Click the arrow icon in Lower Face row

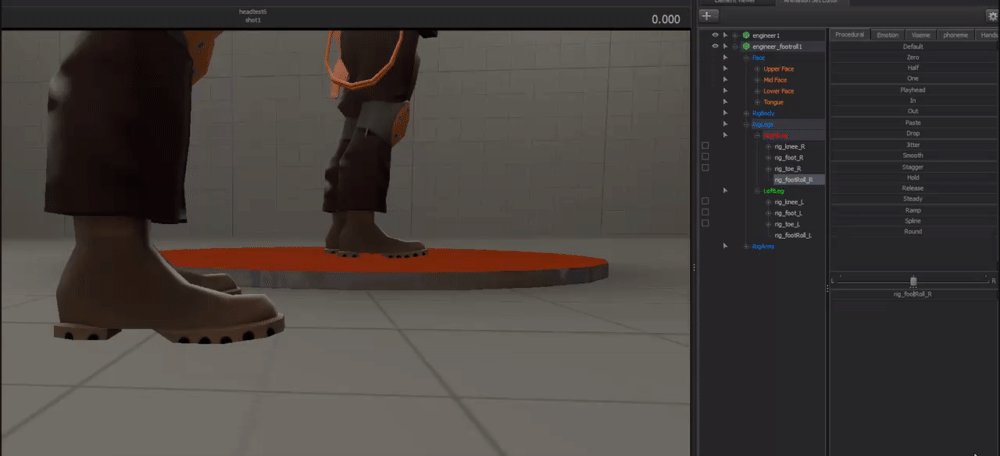click(725, 91)
